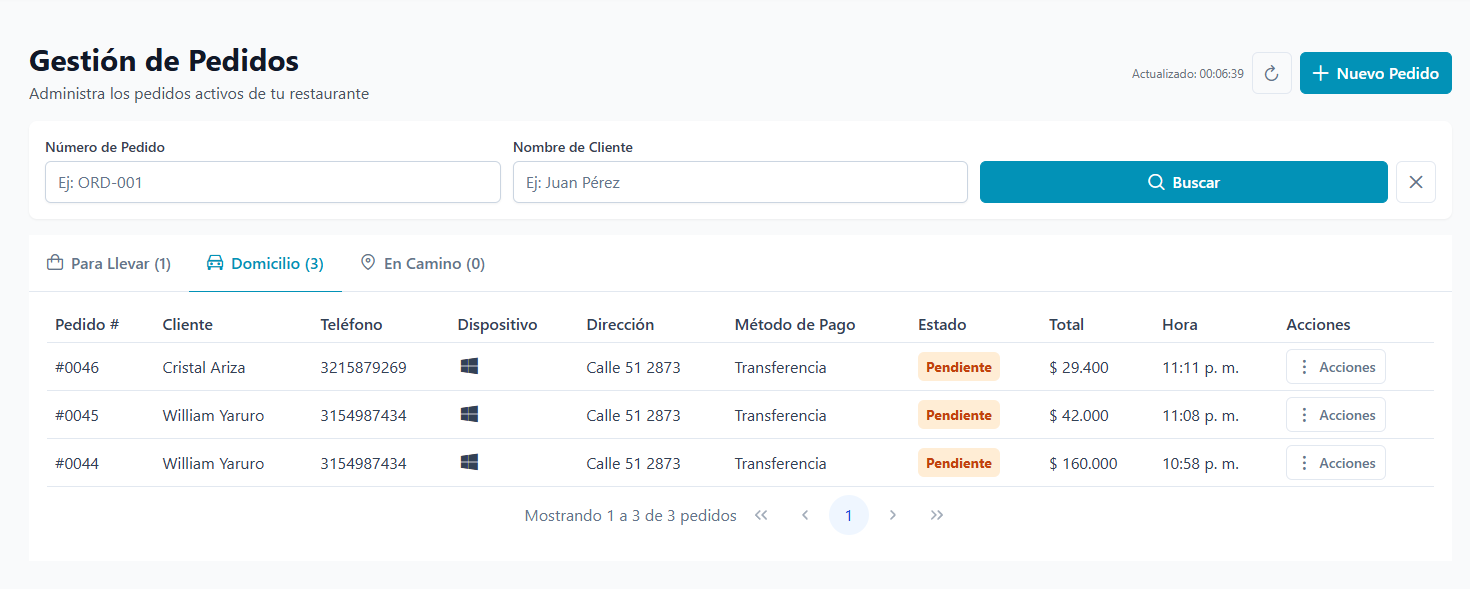Click the refresh orders icon button
The image size is (1470, 589).
1271,73
